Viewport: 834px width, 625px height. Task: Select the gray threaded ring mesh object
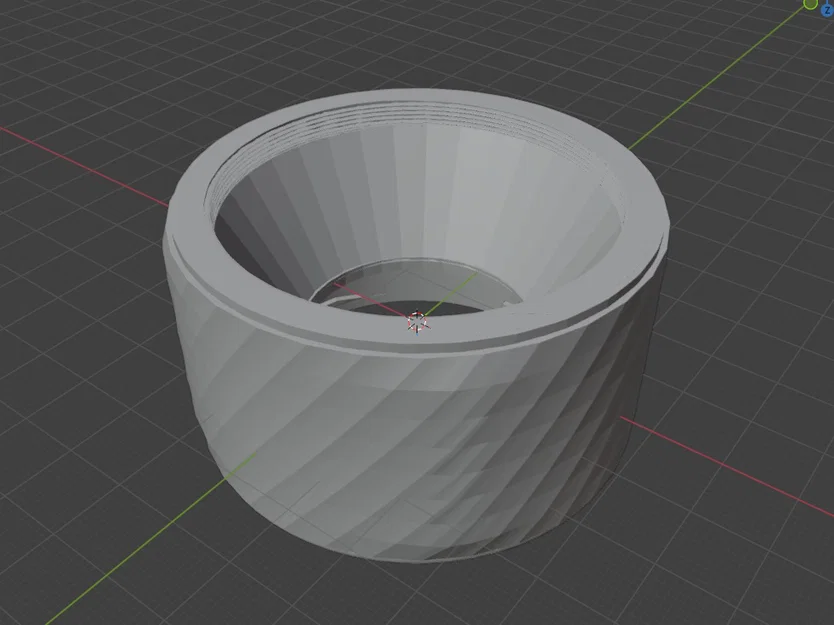click(x=416, y=324)
